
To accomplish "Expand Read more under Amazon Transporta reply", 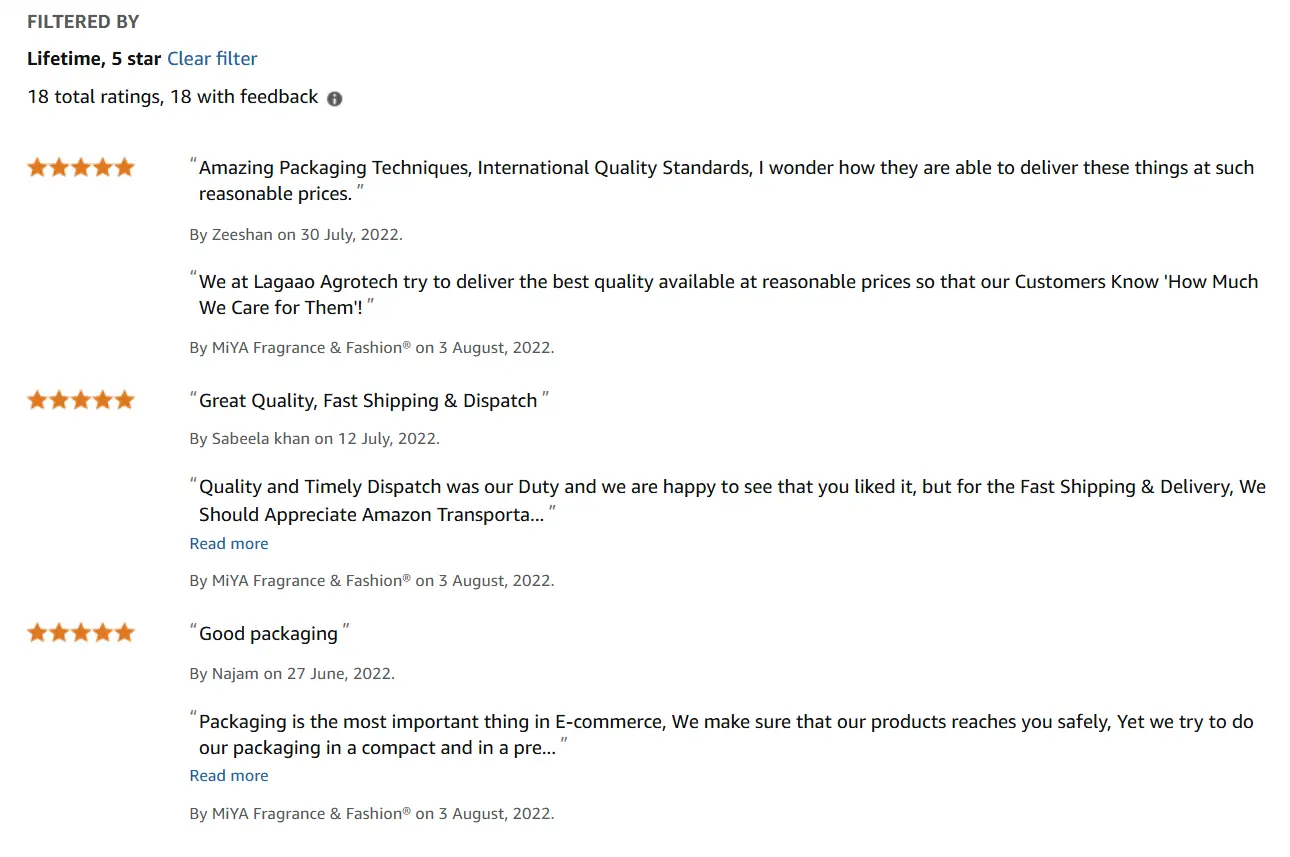I will click(229, 544).
